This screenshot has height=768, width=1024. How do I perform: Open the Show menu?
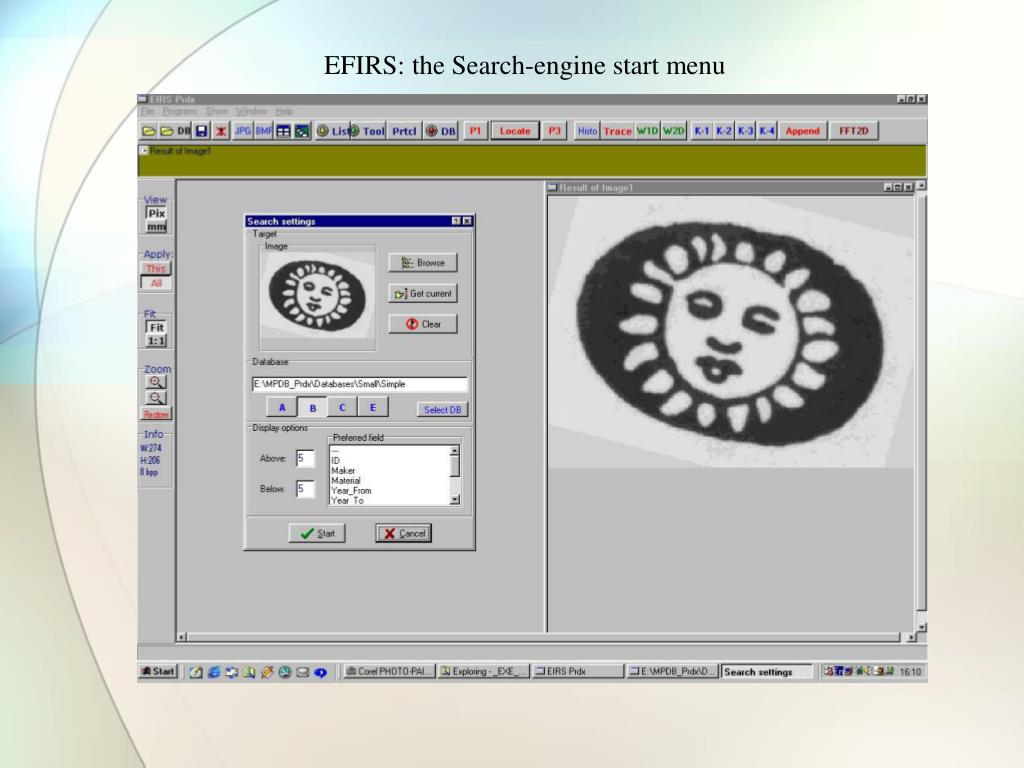216,112
